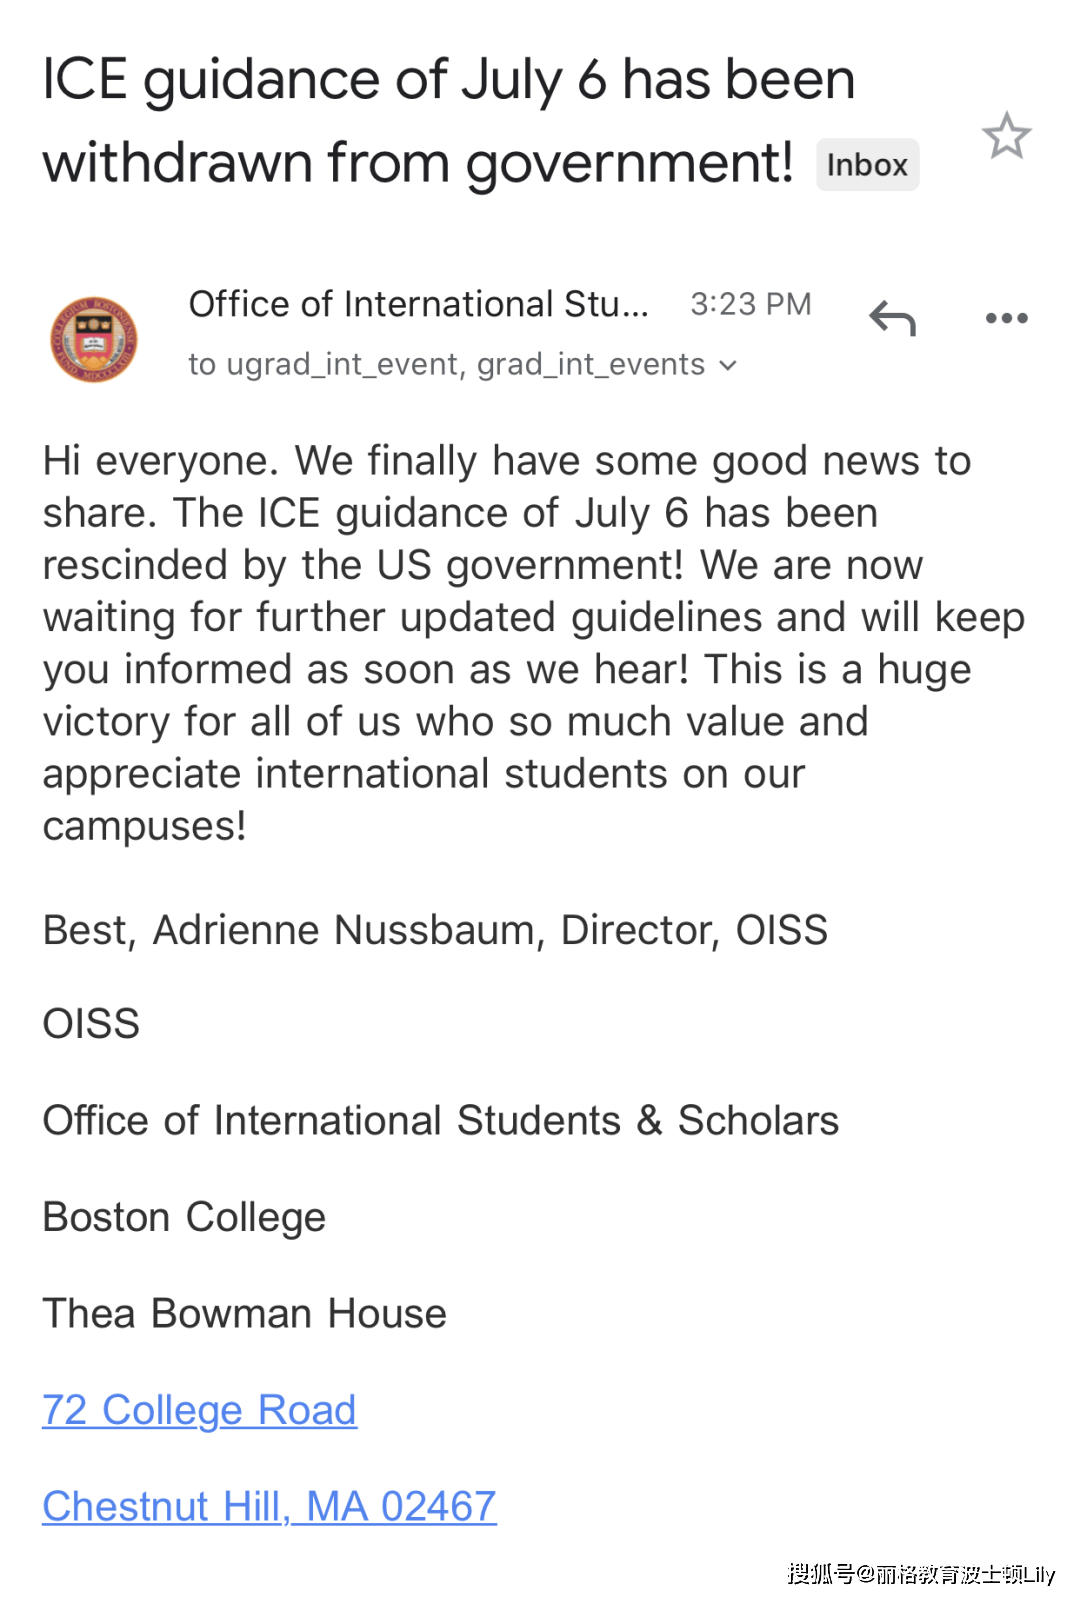The width and height of the screenshot is (1080, 1597).
Task: Open the Boston College seal sender avatar
Action: [94, 339]
